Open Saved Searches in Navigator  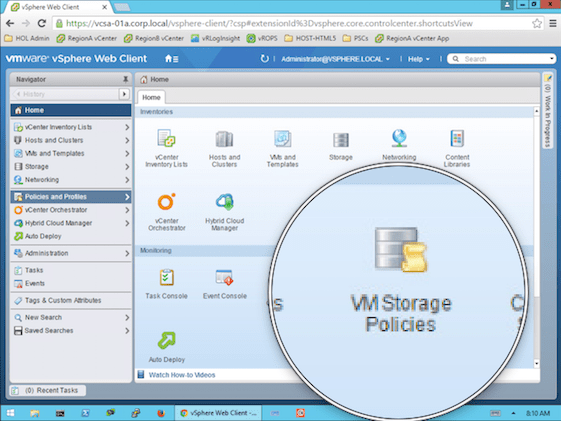click(x=71, y=331)
